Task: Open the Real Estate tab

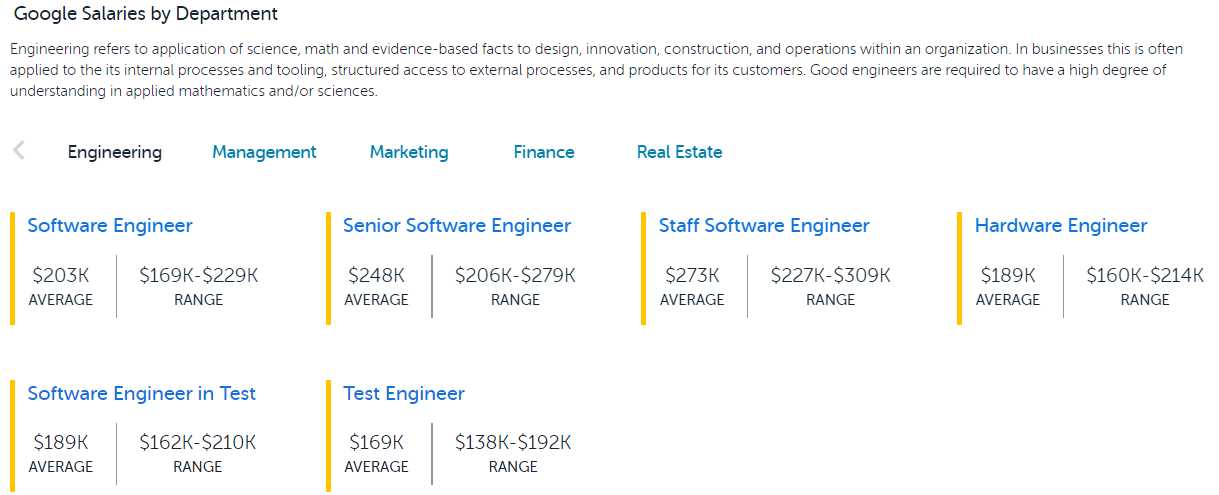Action: click(x=679, y=152)
